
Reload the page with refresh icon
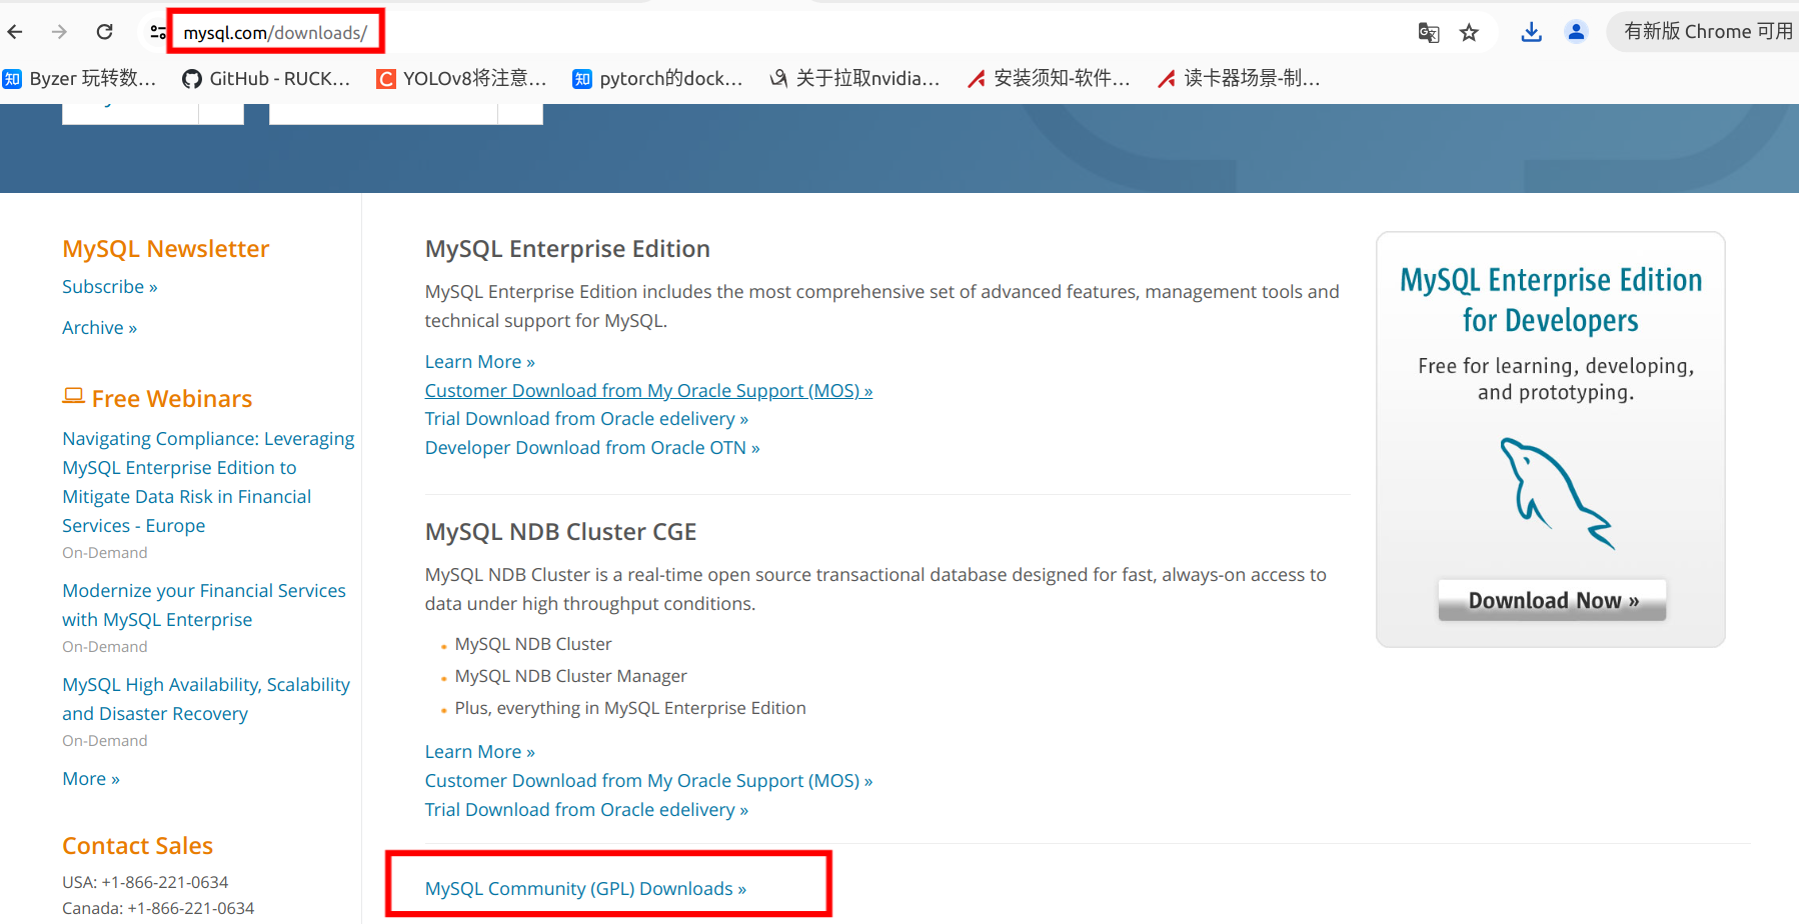click(x=104, y=32)
